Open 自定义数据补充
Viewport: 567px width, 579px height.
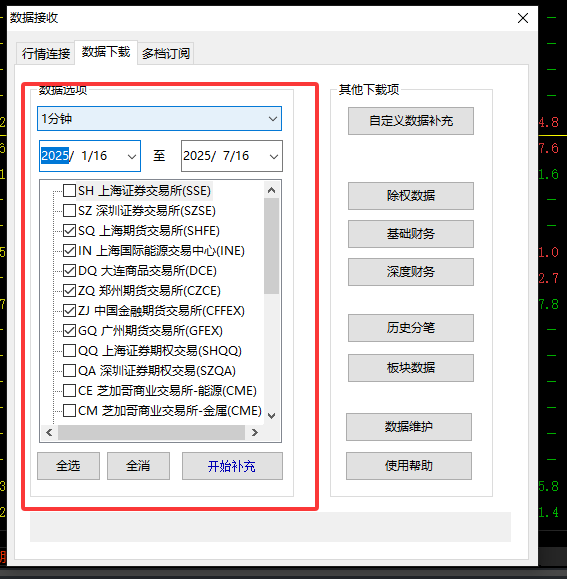point(411,121)
